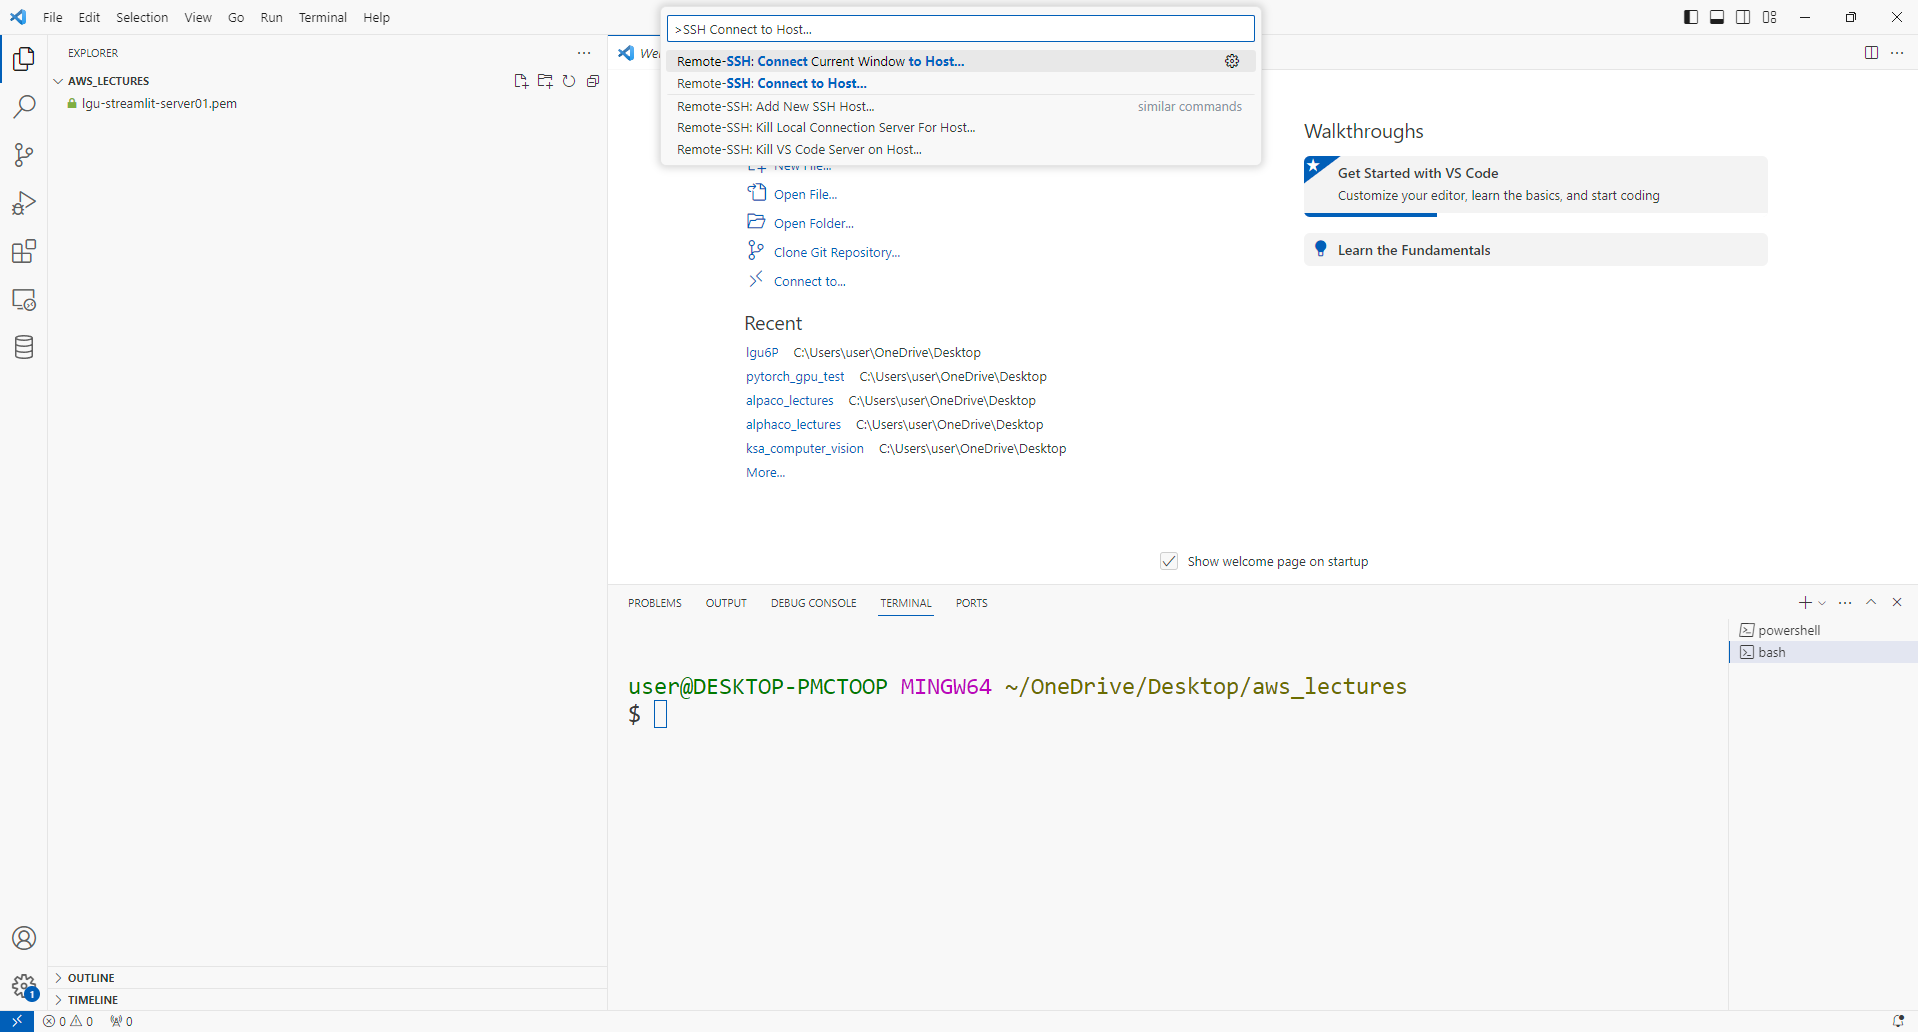The height and width of the screenshot is (1032, 1918).
Task: Open the Run and Debug view icon
Action: [x=24, y=203]
